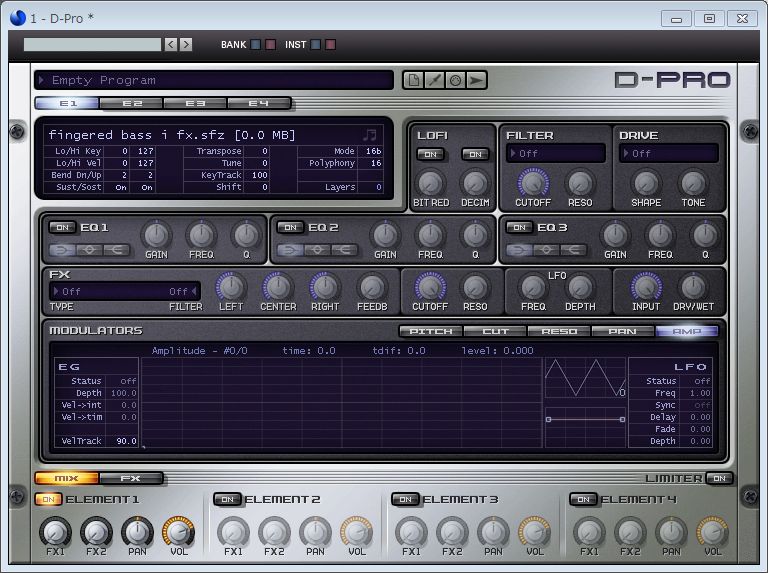Click the previous preset arrow button

tap(171, 45)
